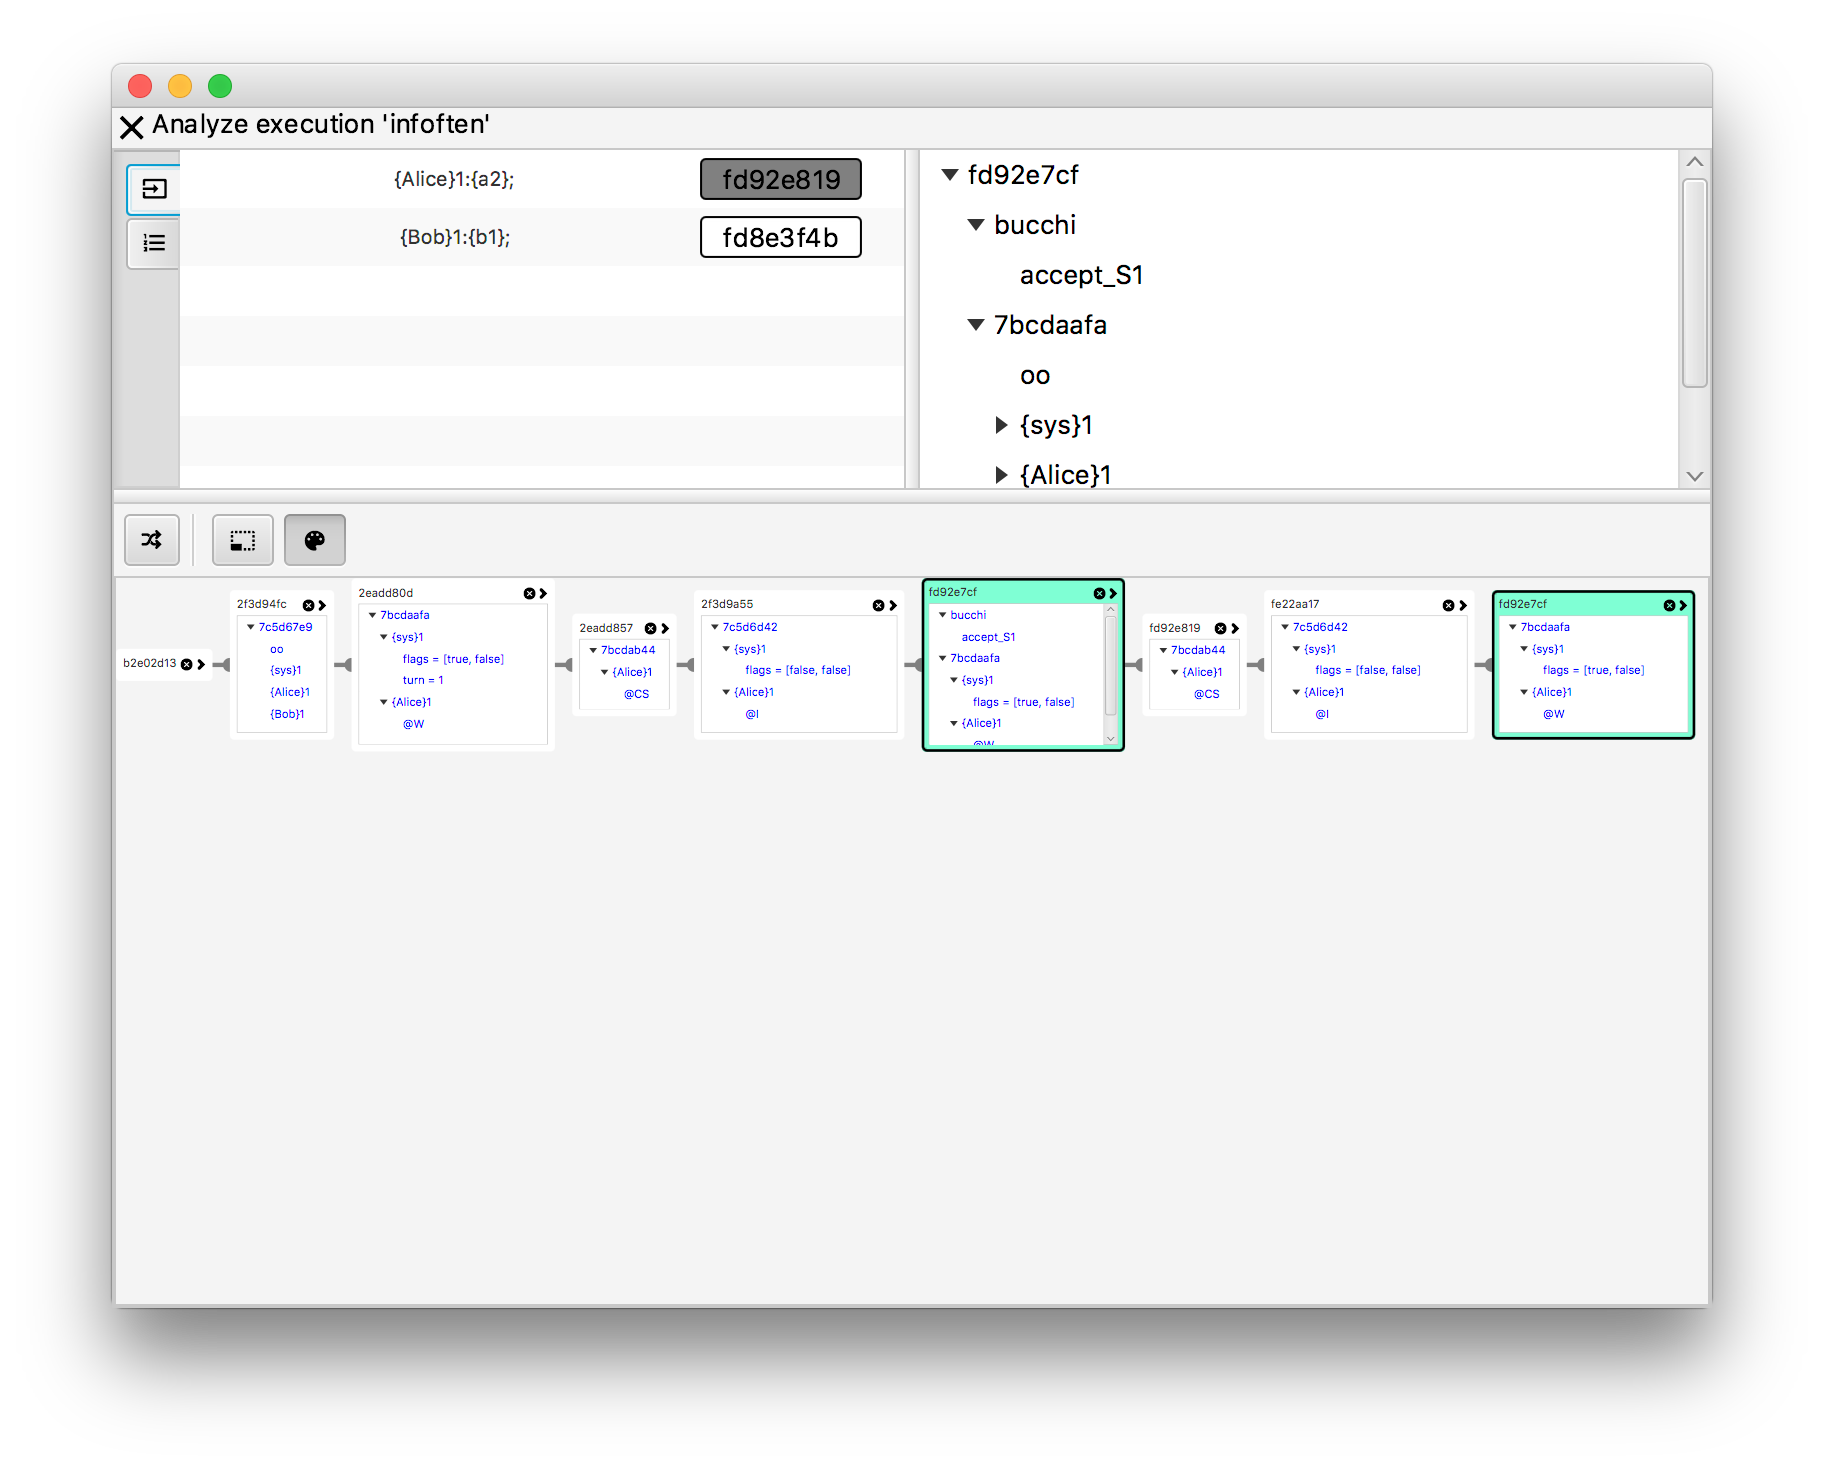Click the dashed selection rectangle tool
This screenshot has height=1468, width=1824.
coord(243,540)
